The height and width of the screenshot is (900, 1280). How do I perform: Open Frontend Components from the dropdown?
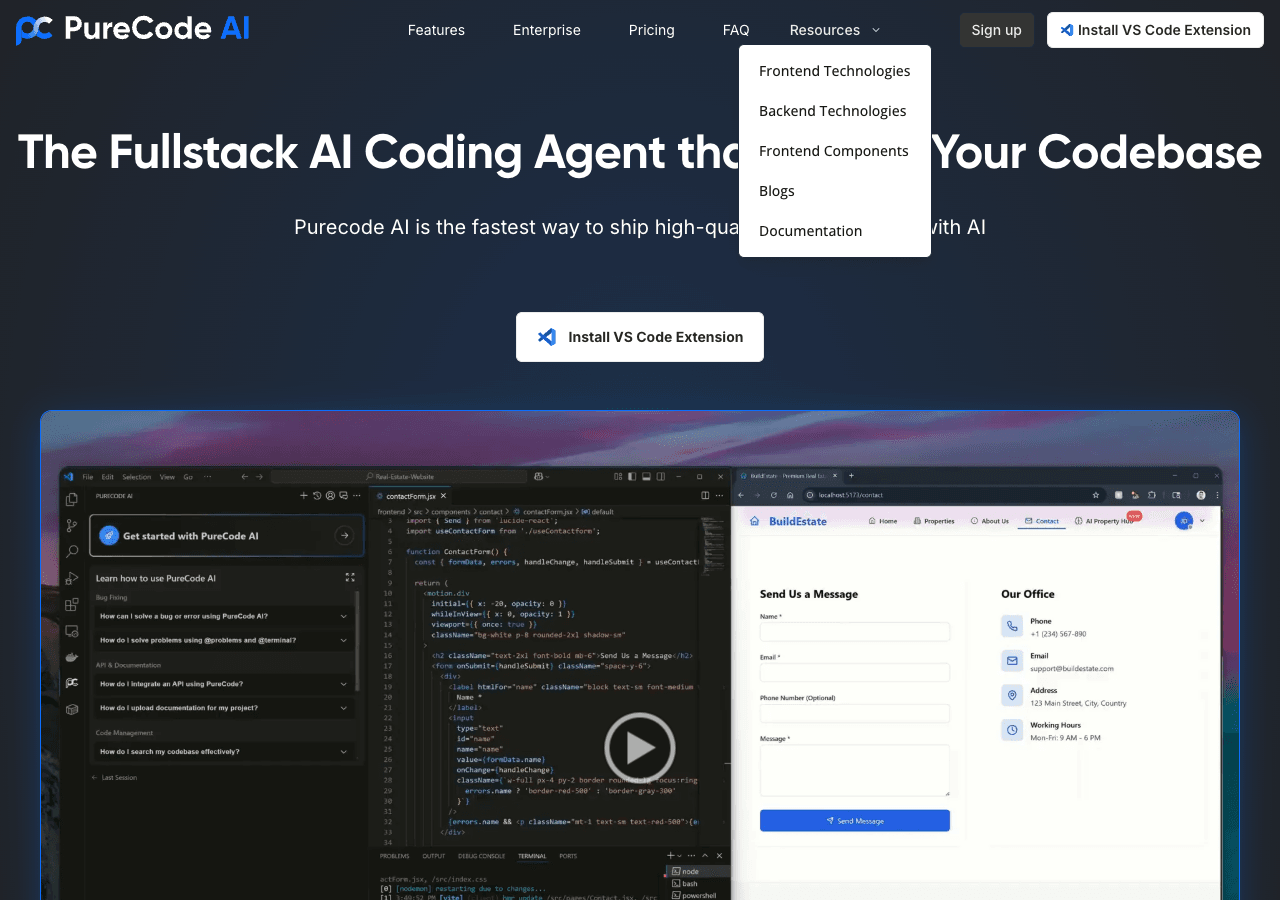(835, 151)
